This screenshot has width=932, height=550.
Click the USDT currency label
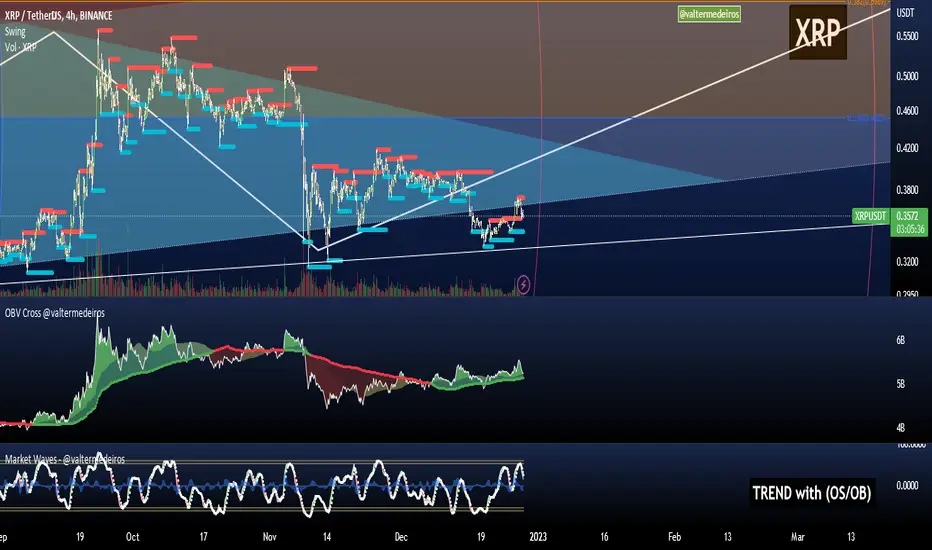tap(905, 13)
